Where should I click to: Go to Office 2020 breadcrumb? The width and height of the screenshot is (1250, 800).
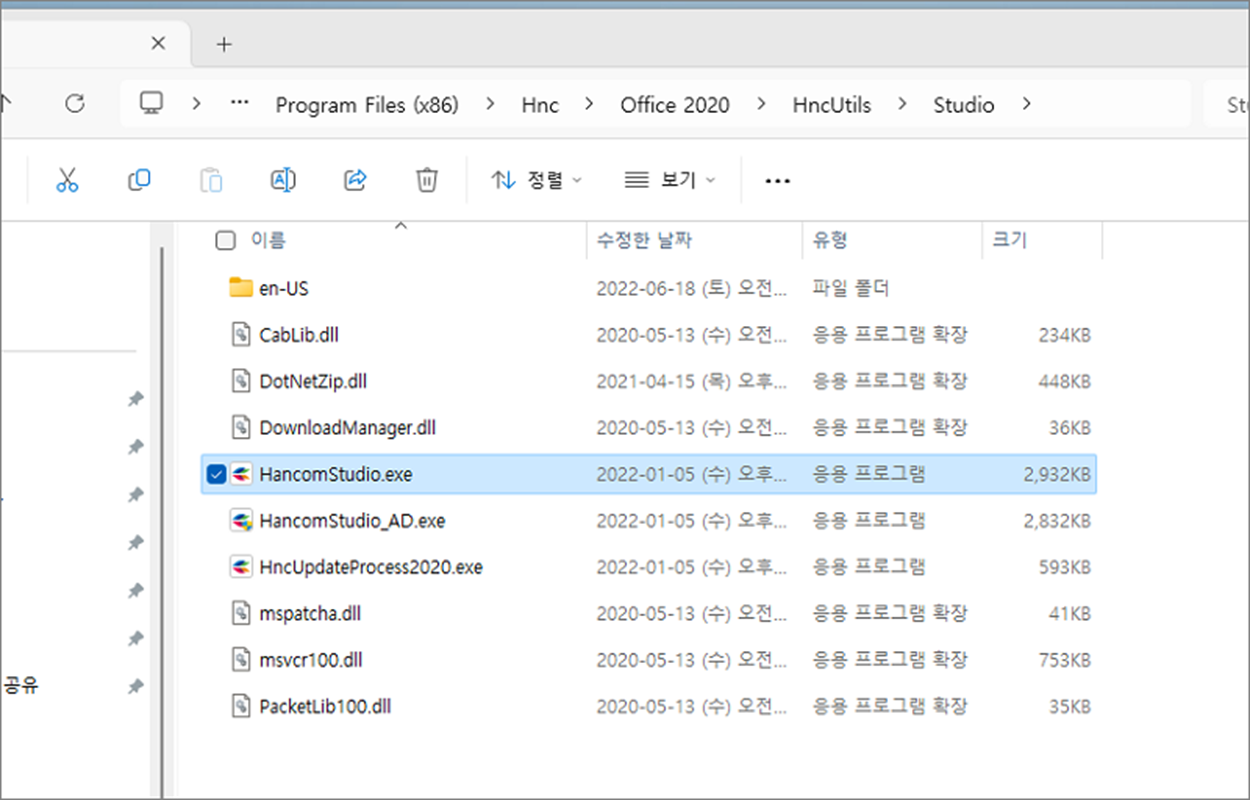pyautogui.click(x=675, y=105)
